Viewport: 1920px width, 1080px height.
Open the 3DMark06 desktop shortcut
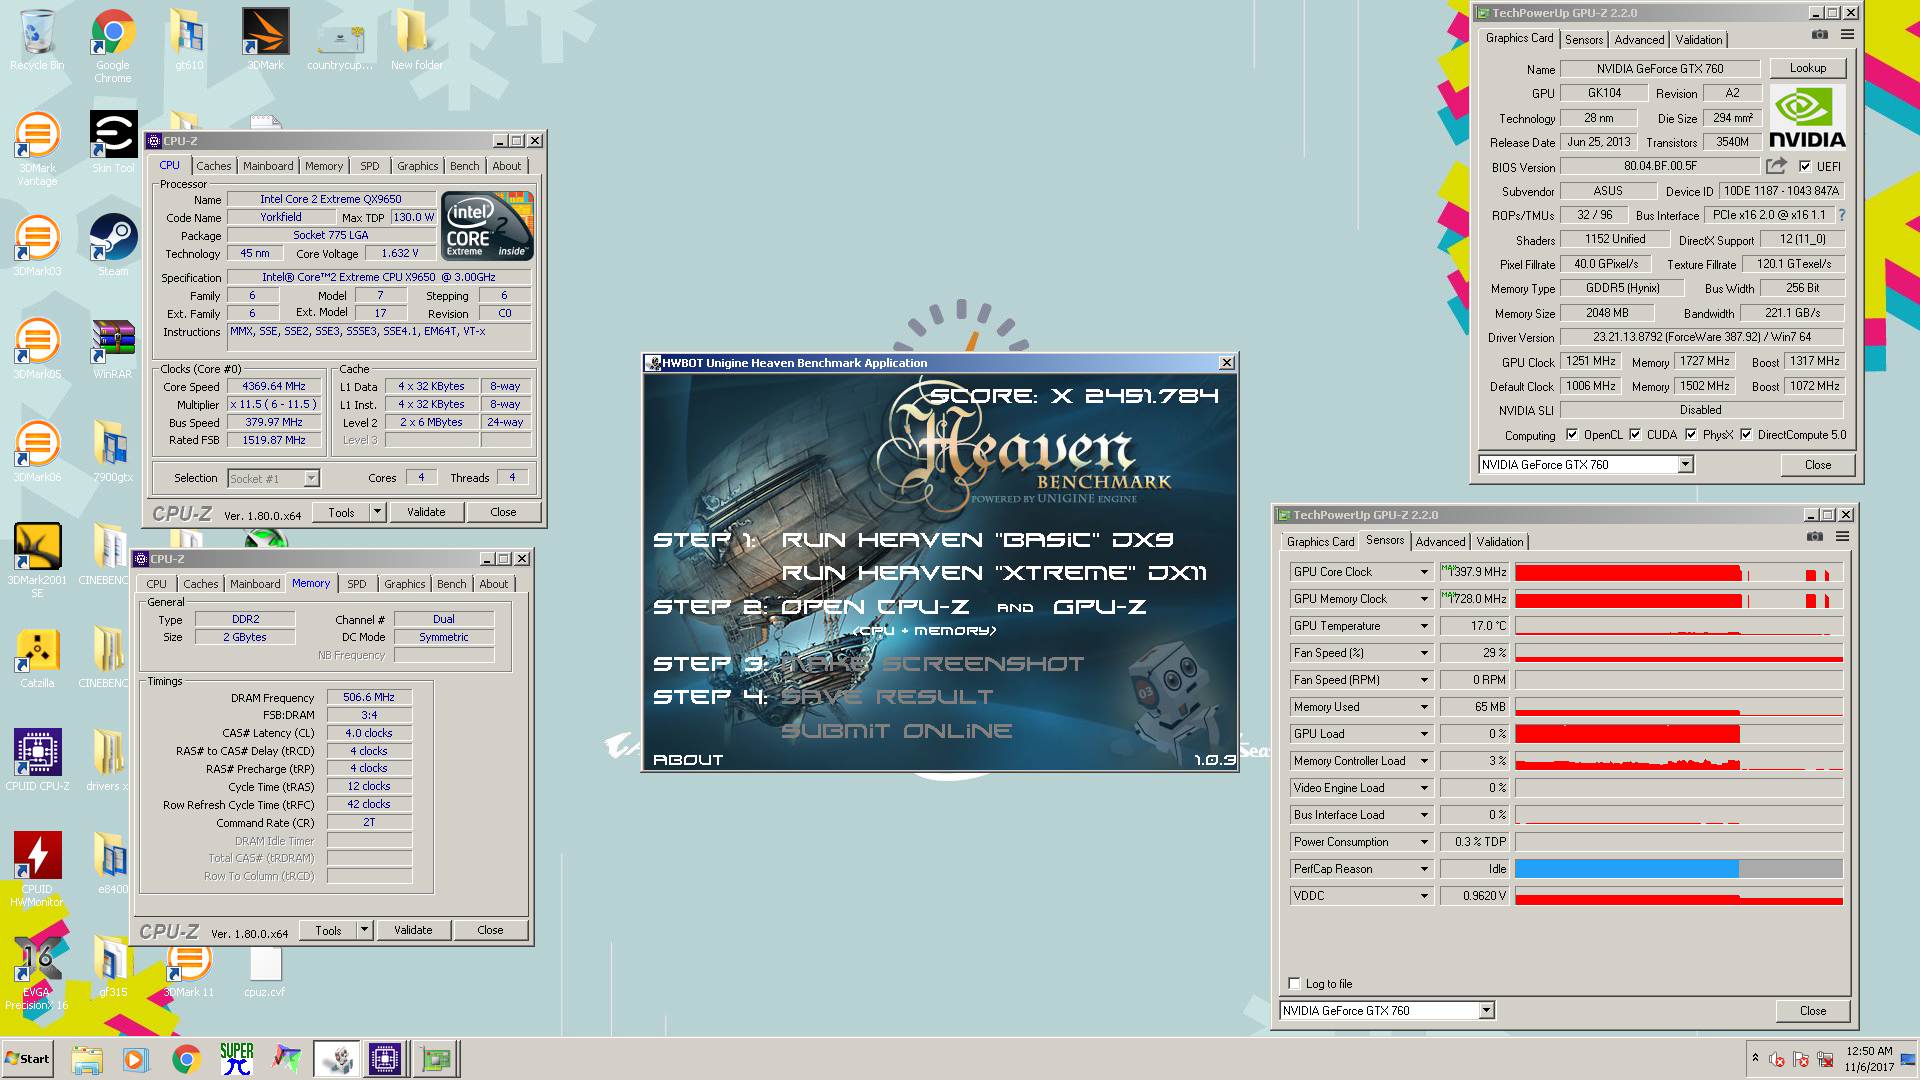[x=37, y=451]
